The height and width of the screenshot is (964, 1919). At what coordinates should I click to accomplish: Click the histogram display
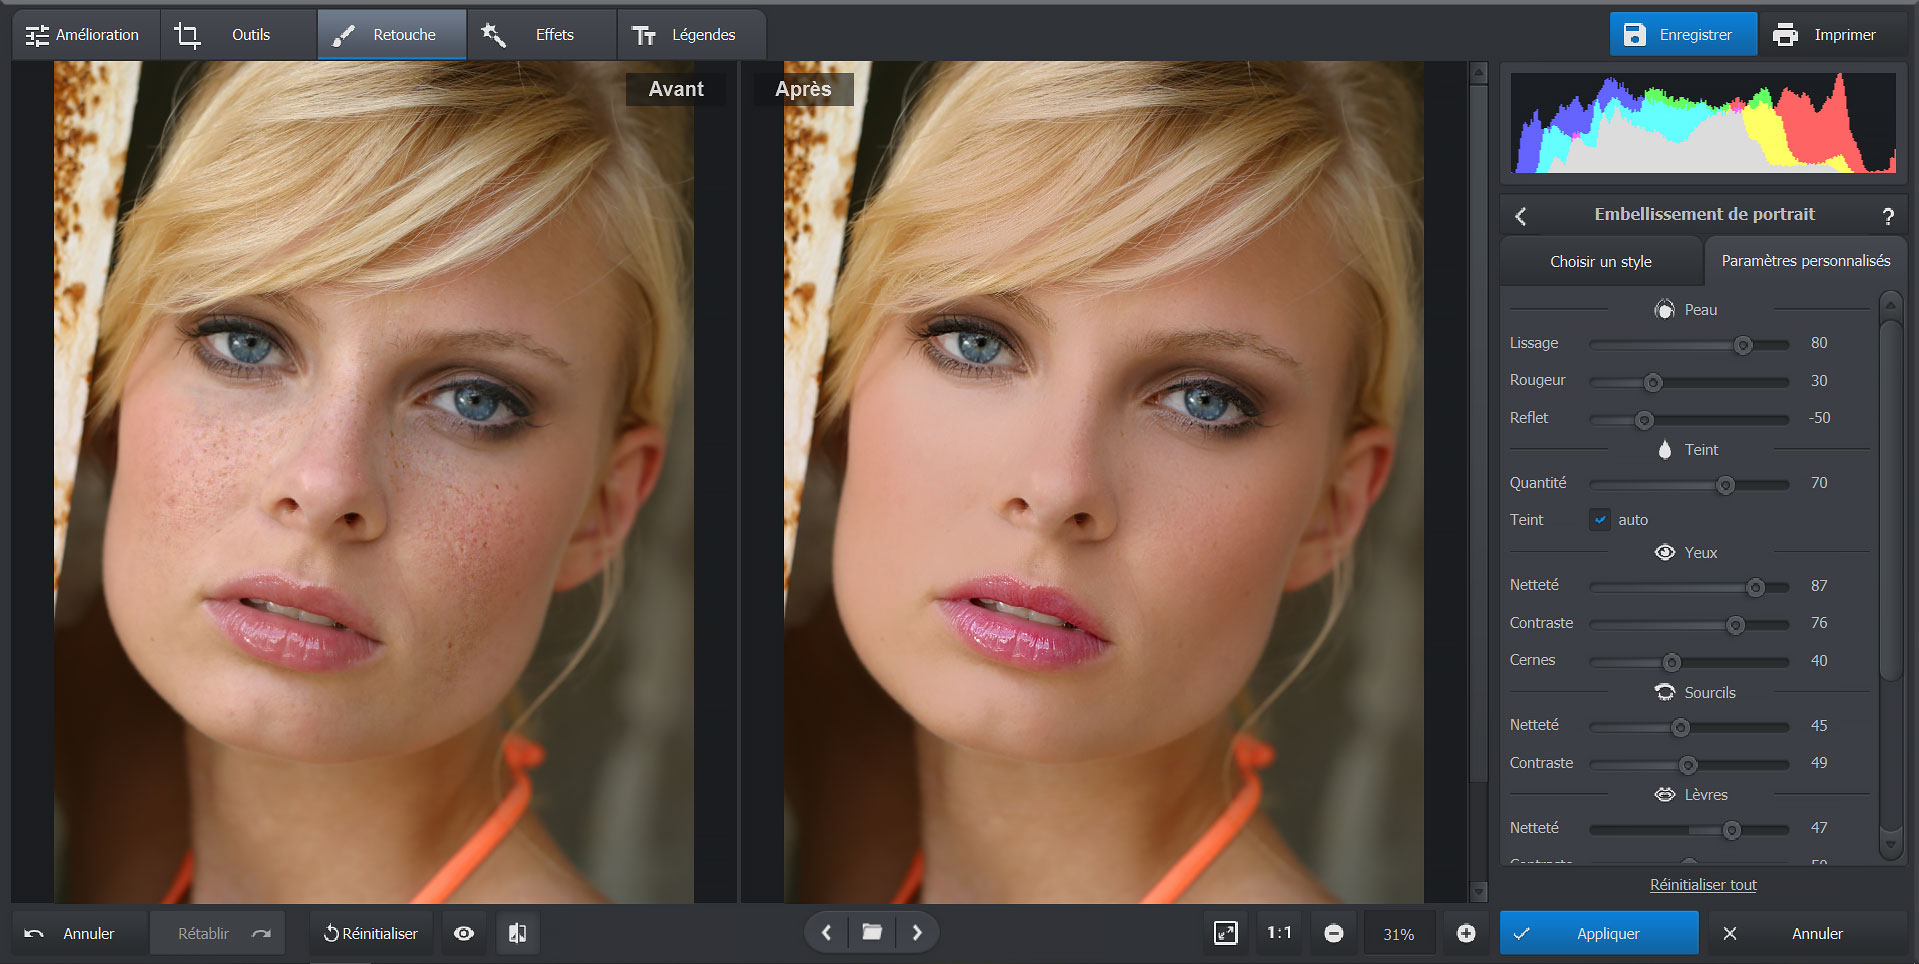[x=1704, y=123]
